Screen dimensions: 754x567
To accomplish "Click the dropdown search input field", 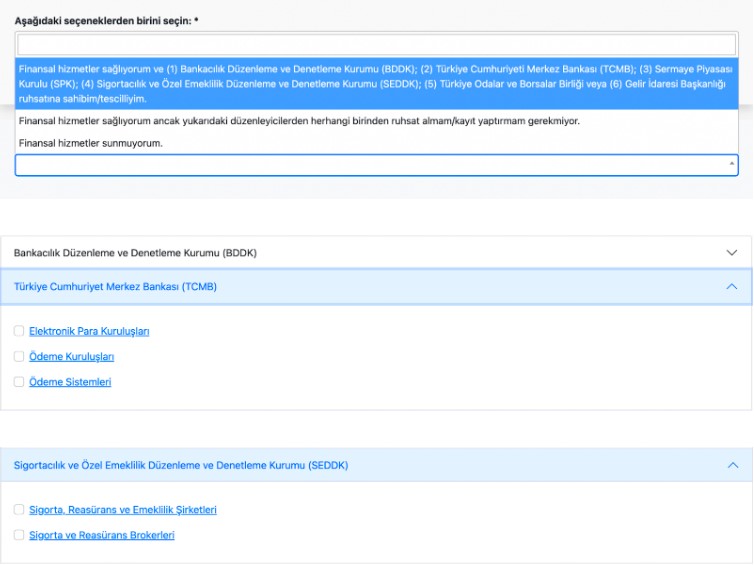I will click(376, 45).
